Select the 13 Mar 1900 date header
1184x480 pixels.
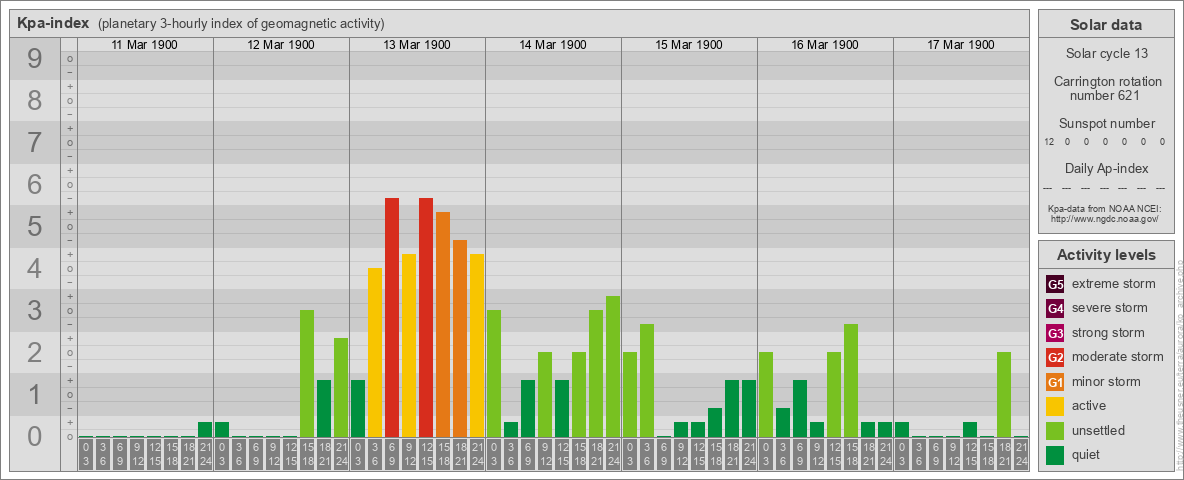coord(417,45)
